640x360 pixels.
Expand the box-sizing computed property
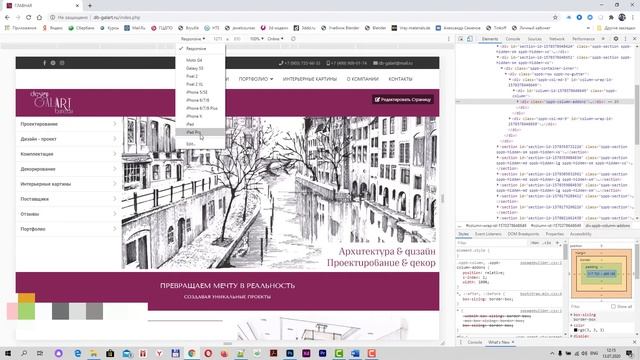(x=571, y=315)
